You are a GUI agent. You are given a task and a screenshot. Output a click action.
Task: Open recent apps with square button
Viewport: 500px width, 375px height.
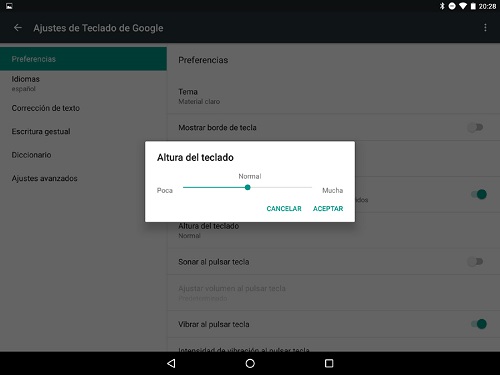[x=329, y=363]
